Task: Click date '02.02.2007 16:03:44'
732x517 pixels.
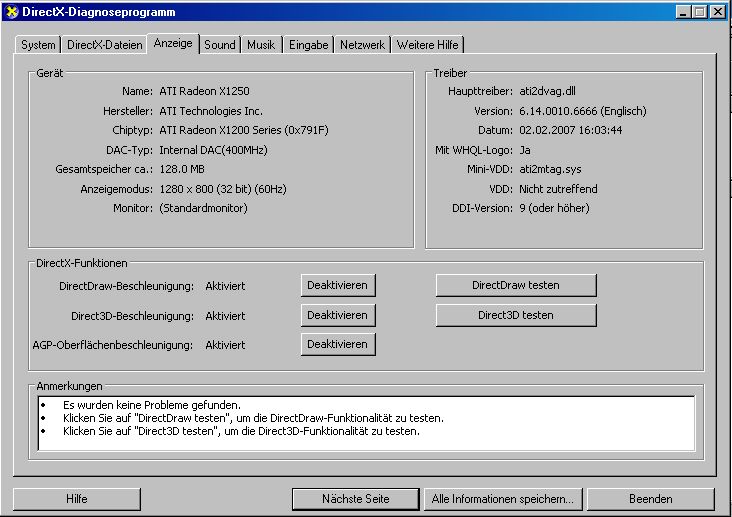Action: 570,130
